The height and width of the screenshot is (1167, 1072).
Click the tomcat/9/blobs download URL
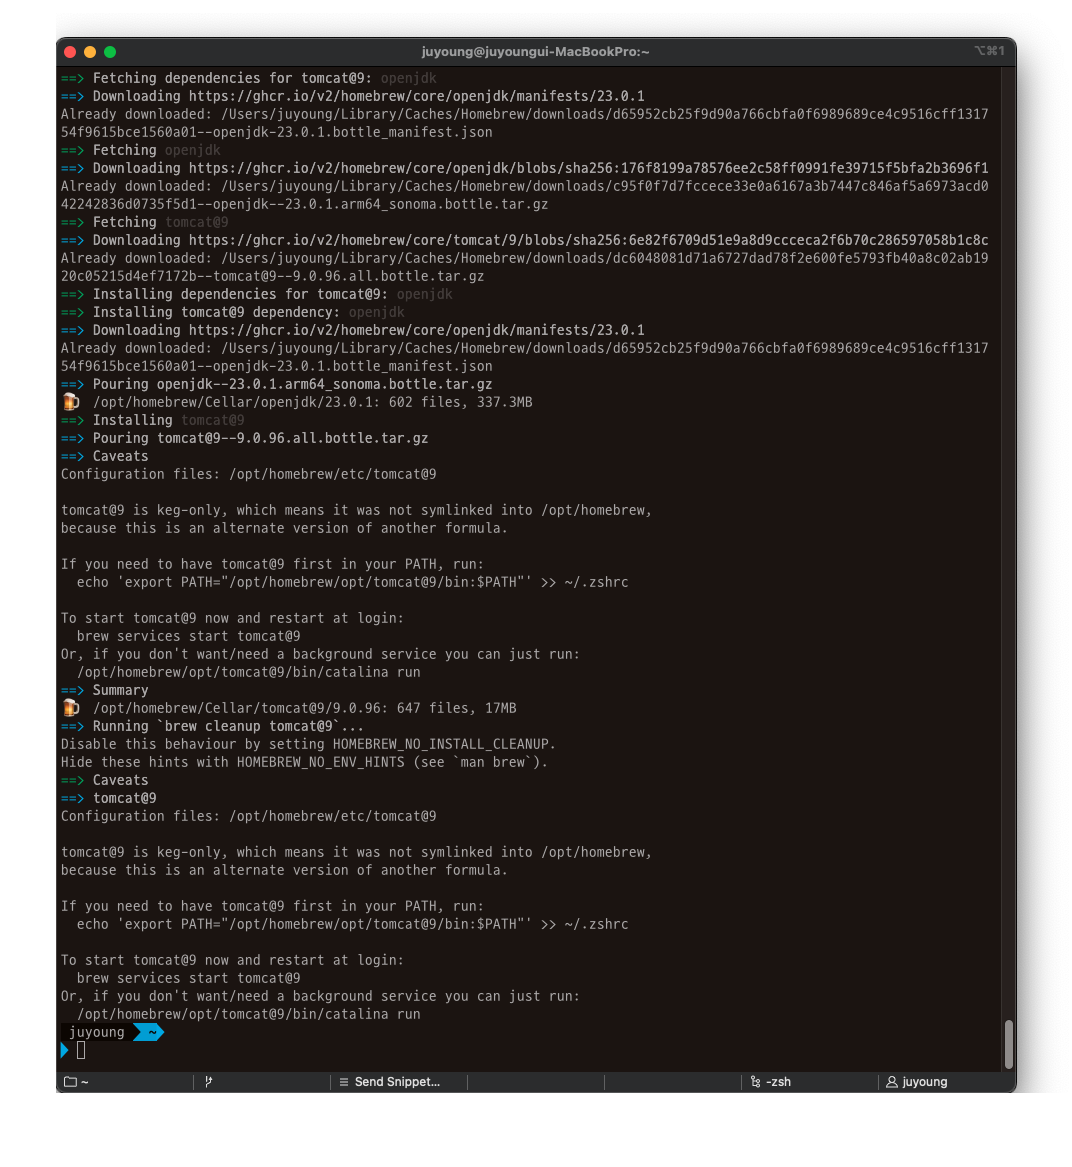click(x=588, y=240)
